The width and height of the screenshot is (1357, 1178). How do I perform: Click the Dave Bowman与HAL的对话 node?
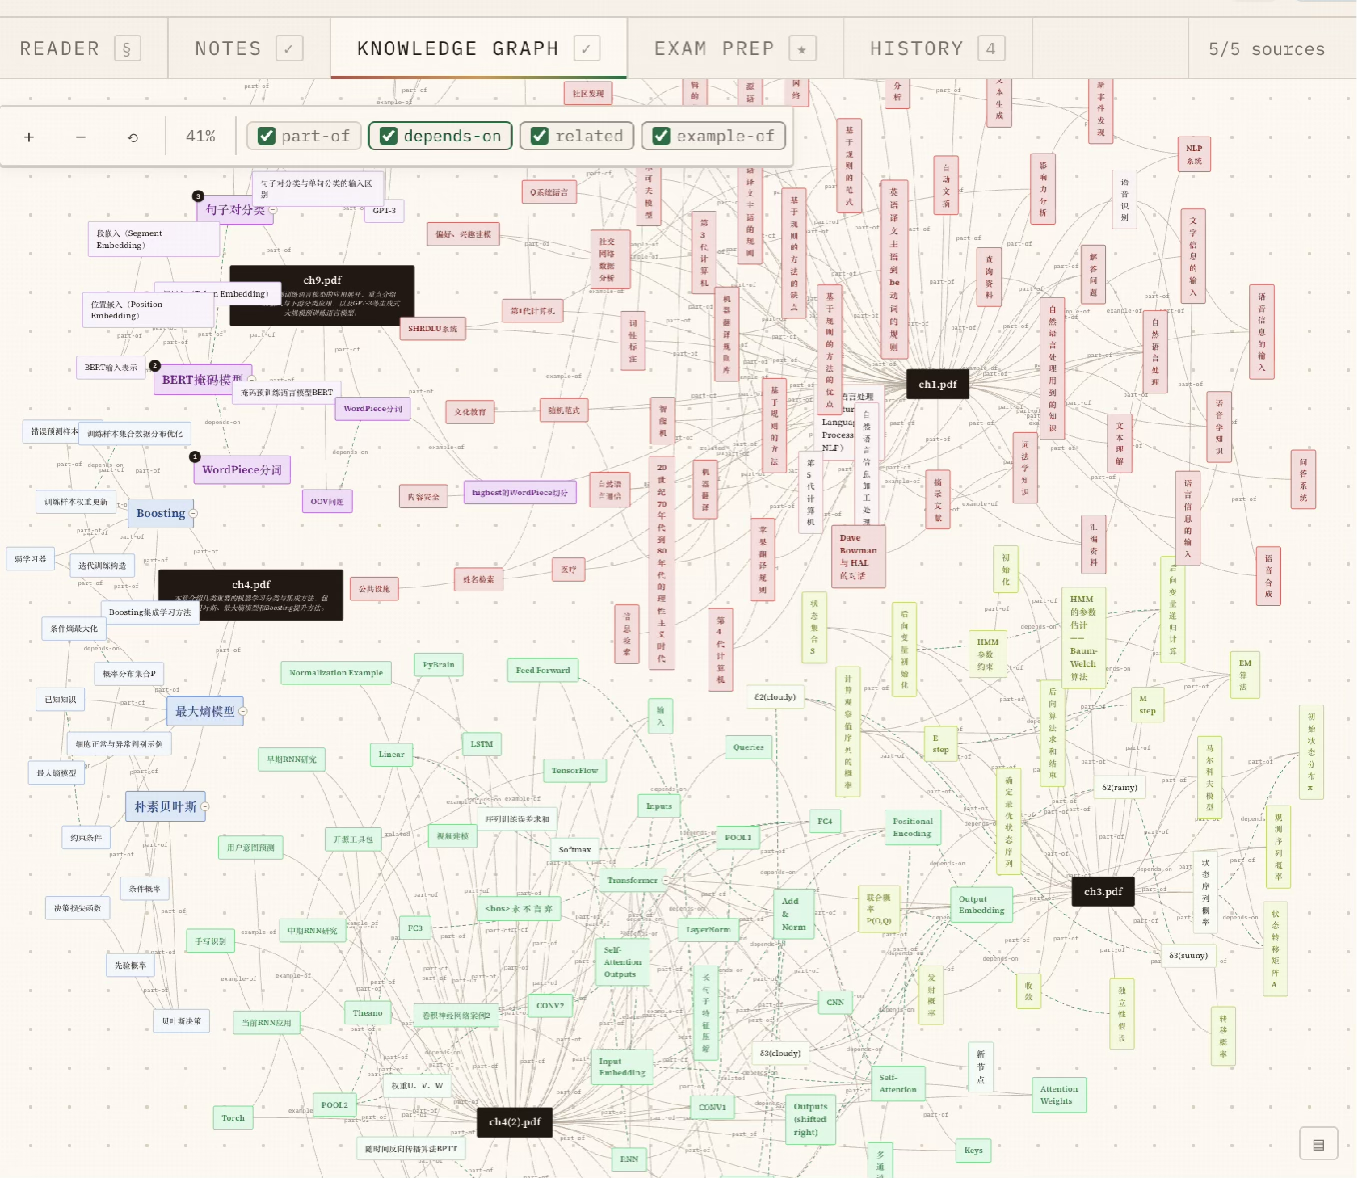coord(857,557)
